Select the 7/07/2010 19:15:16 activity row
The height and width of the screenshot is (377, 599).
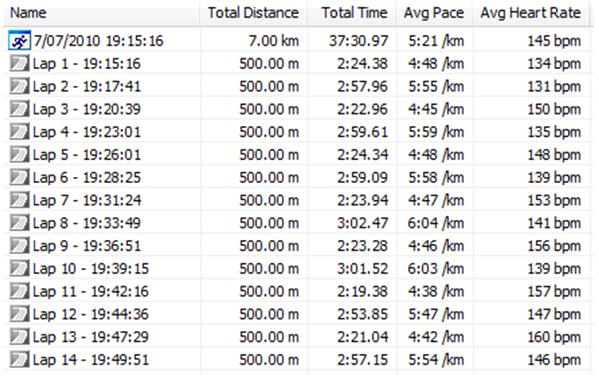click(x=296, y=41)
